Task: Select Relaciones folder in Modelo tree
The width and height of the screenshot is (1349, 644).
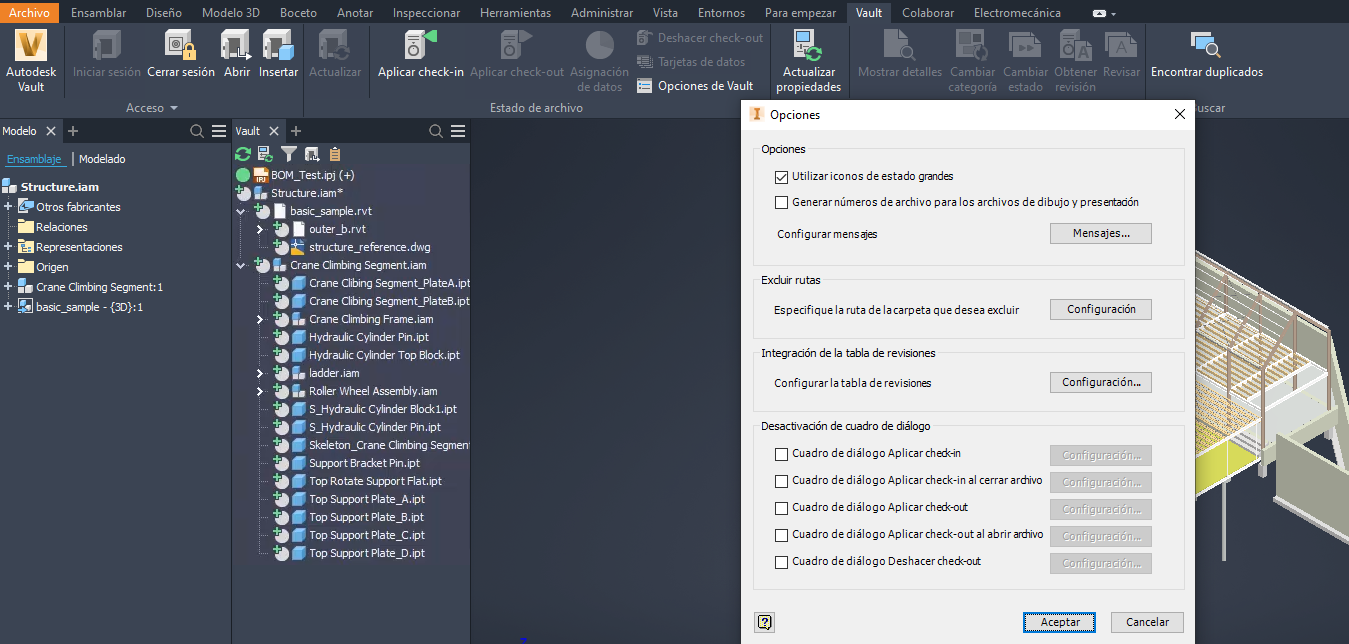Action: click(62, 227)
